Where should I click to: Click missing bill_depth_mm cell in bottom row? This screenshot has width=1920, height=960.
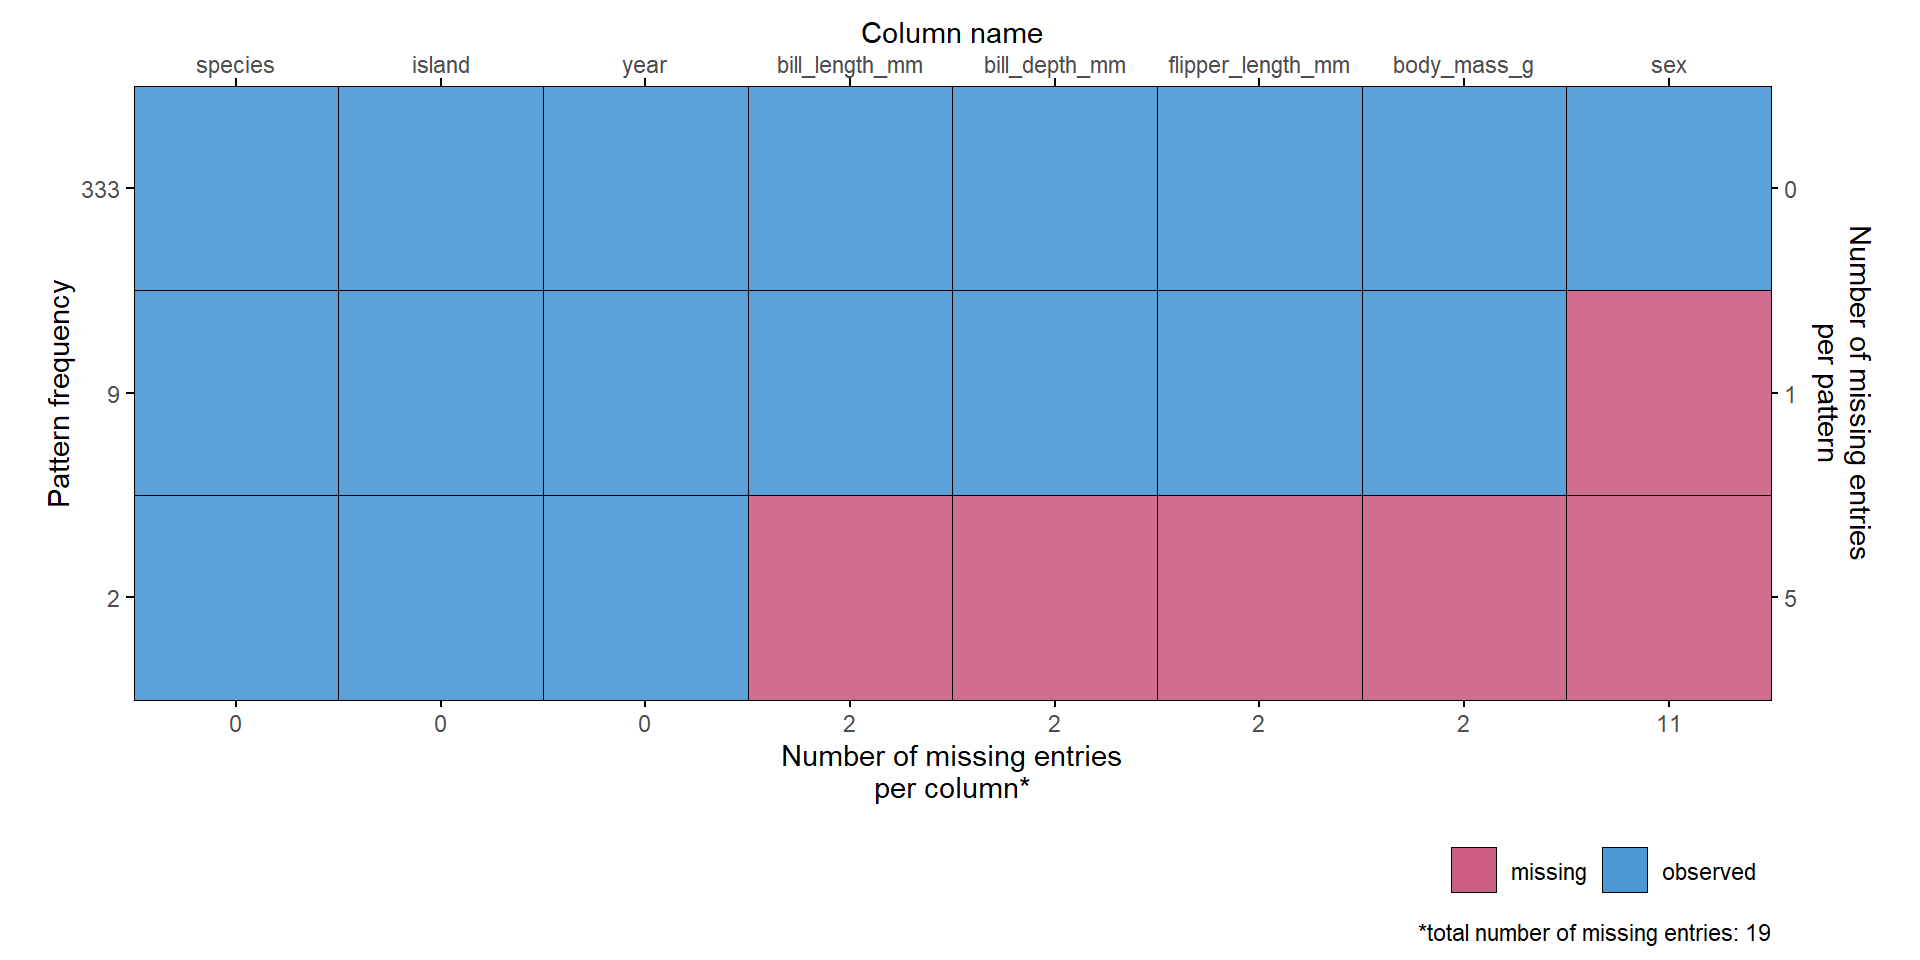coord(1054,598)
